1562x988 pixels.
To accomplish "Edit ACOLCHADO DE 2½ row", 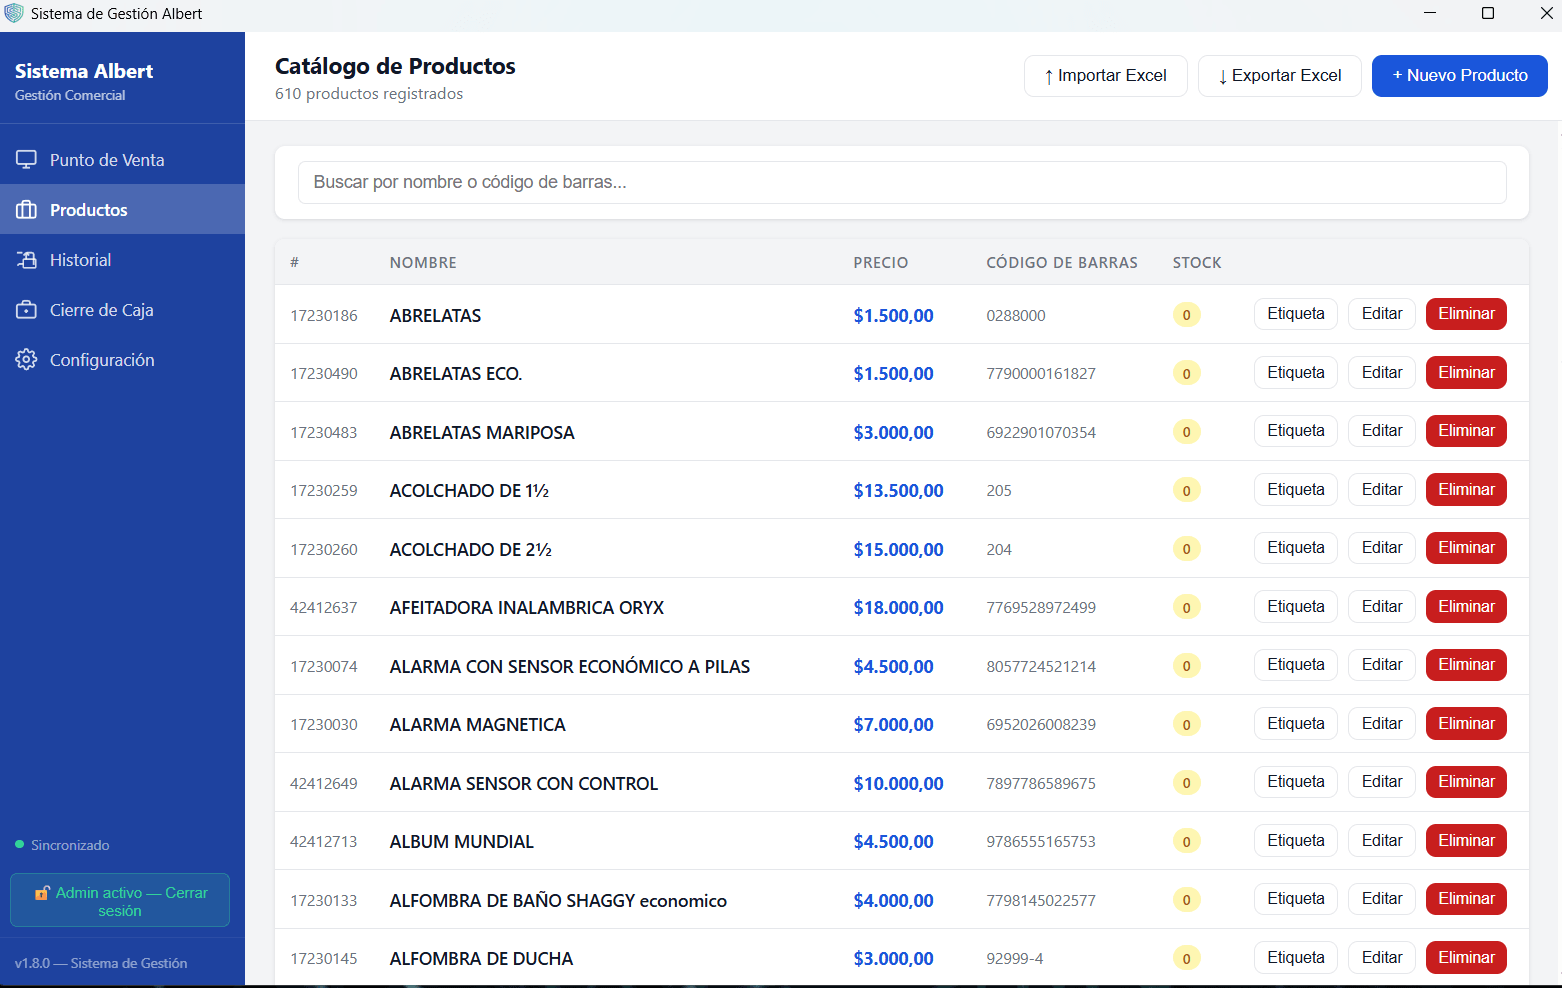I will [x=1382, y=548].
